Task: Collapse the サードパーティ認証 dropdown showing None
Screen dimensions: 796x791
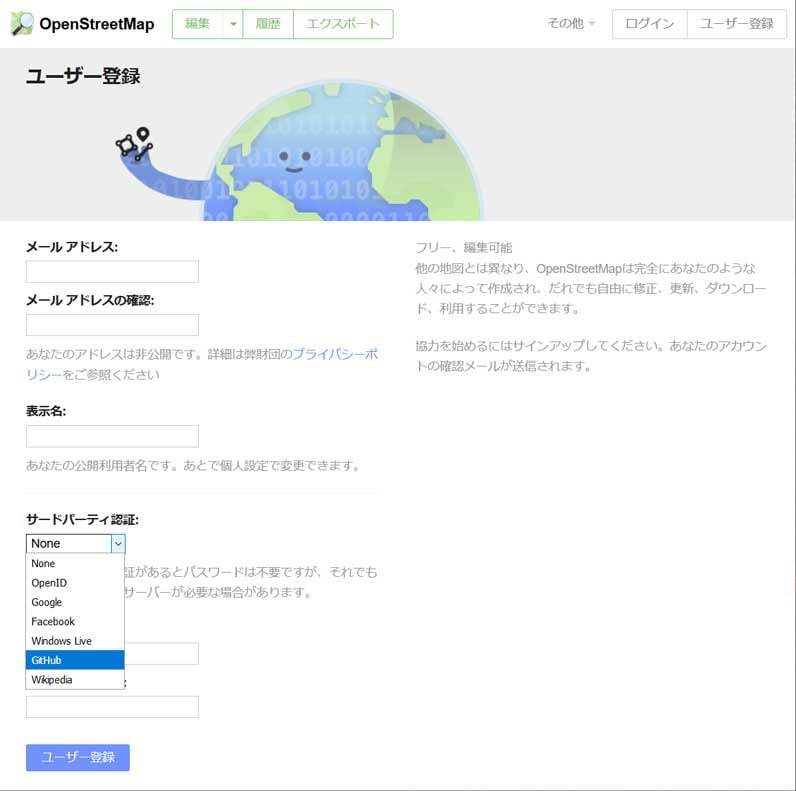Action: click(76, 543)
